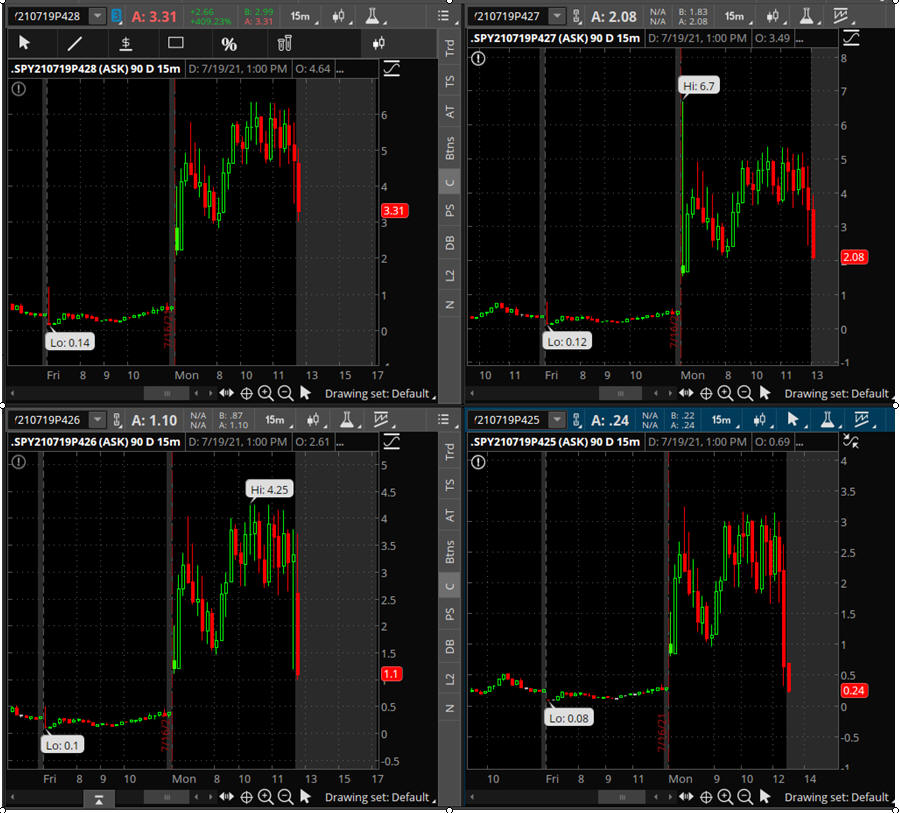Open 15m timeframe menu on P428 chart
The width and height of the screenshot is (900, 813).
click(302, 16)
